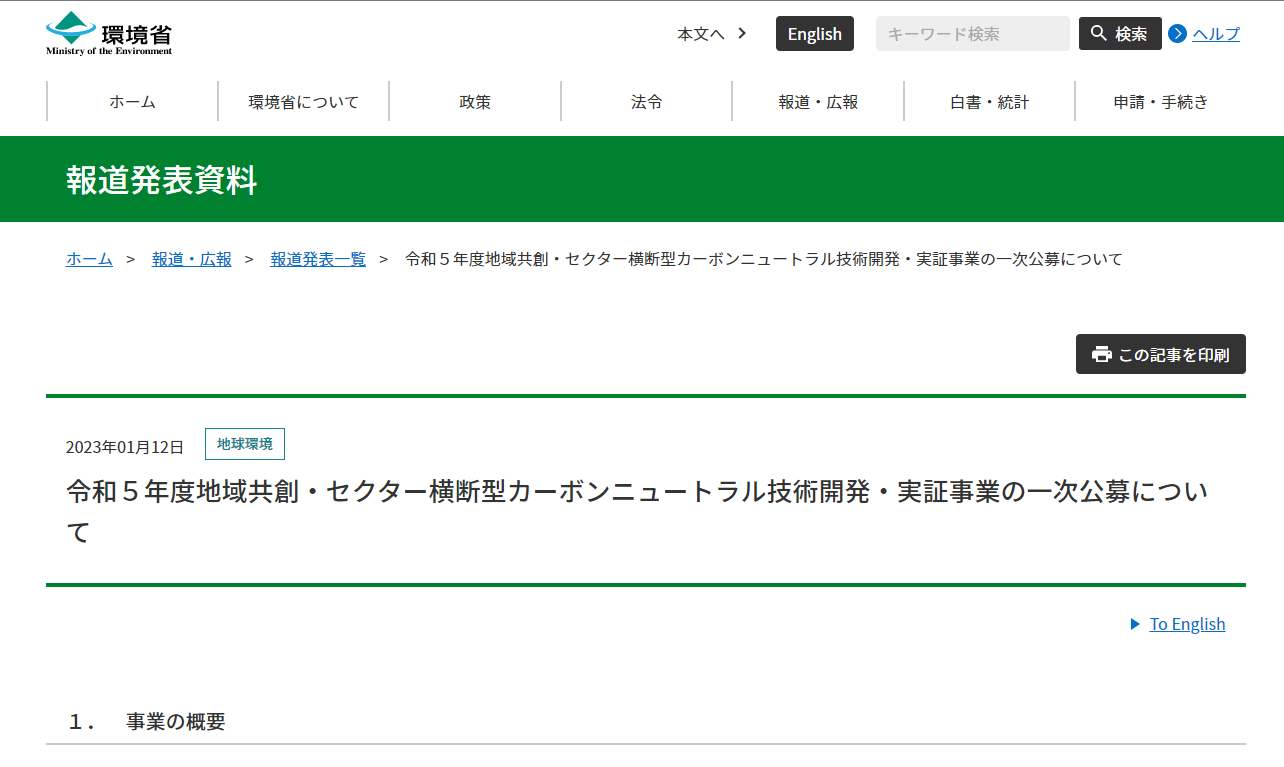The width and height of the screenshot is (1284, 767).
Task: Click the triangle beside To English
Action: coord(1135,624)
